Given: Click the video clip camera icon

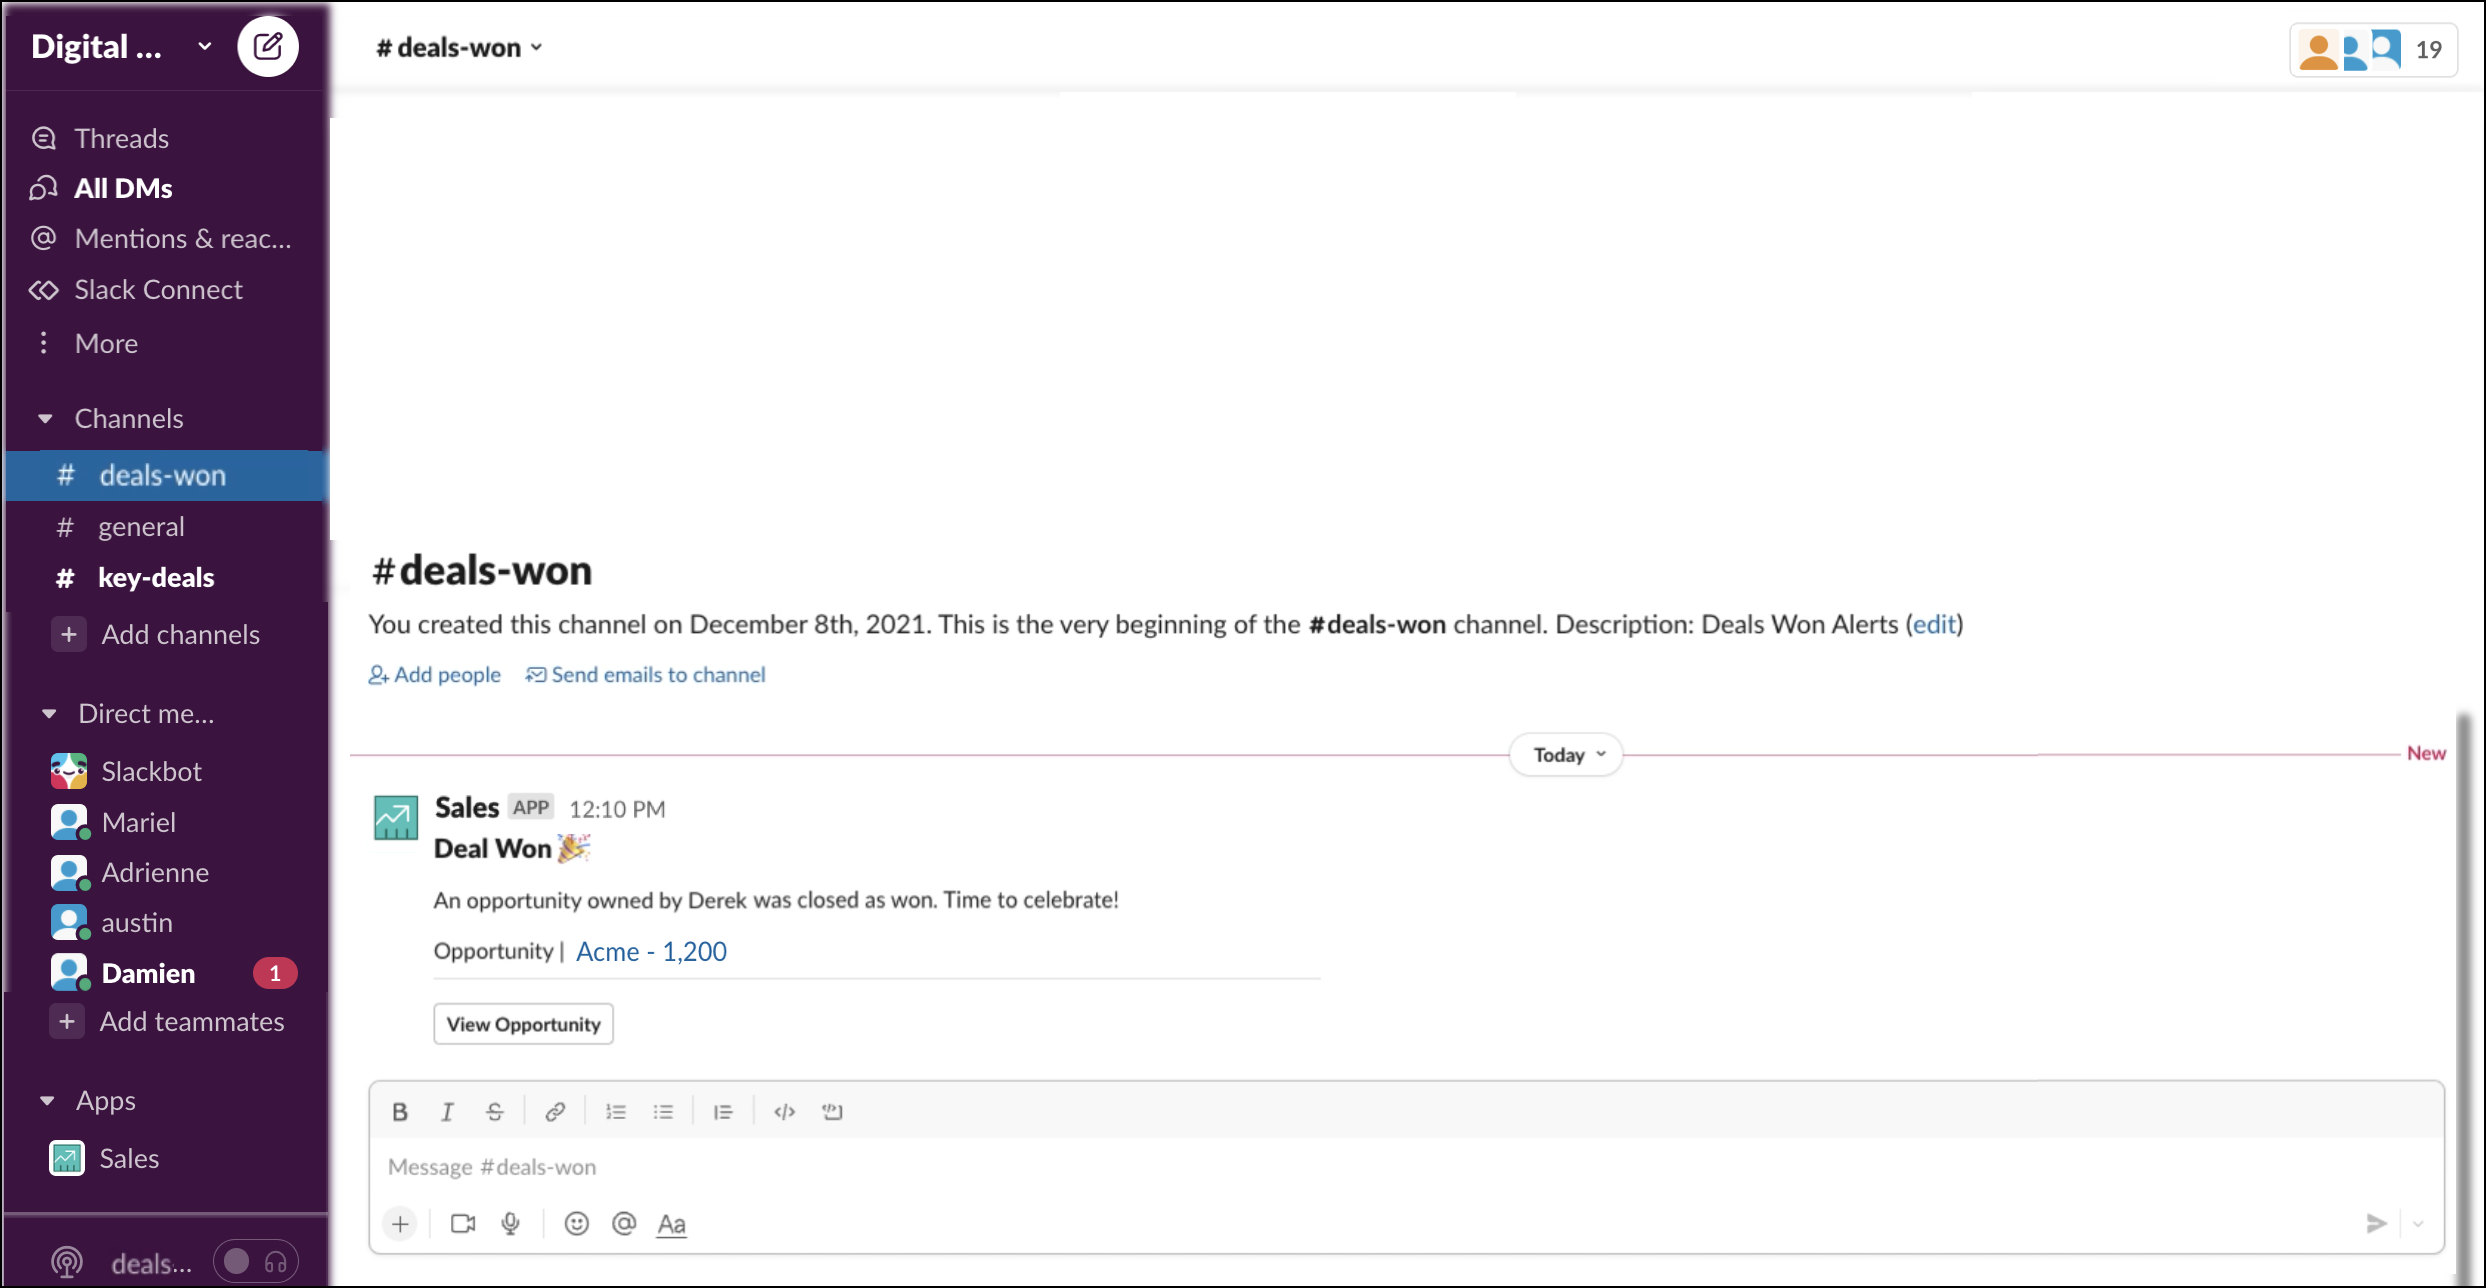Looking at the screenshot, I should tap(462, 1223).
